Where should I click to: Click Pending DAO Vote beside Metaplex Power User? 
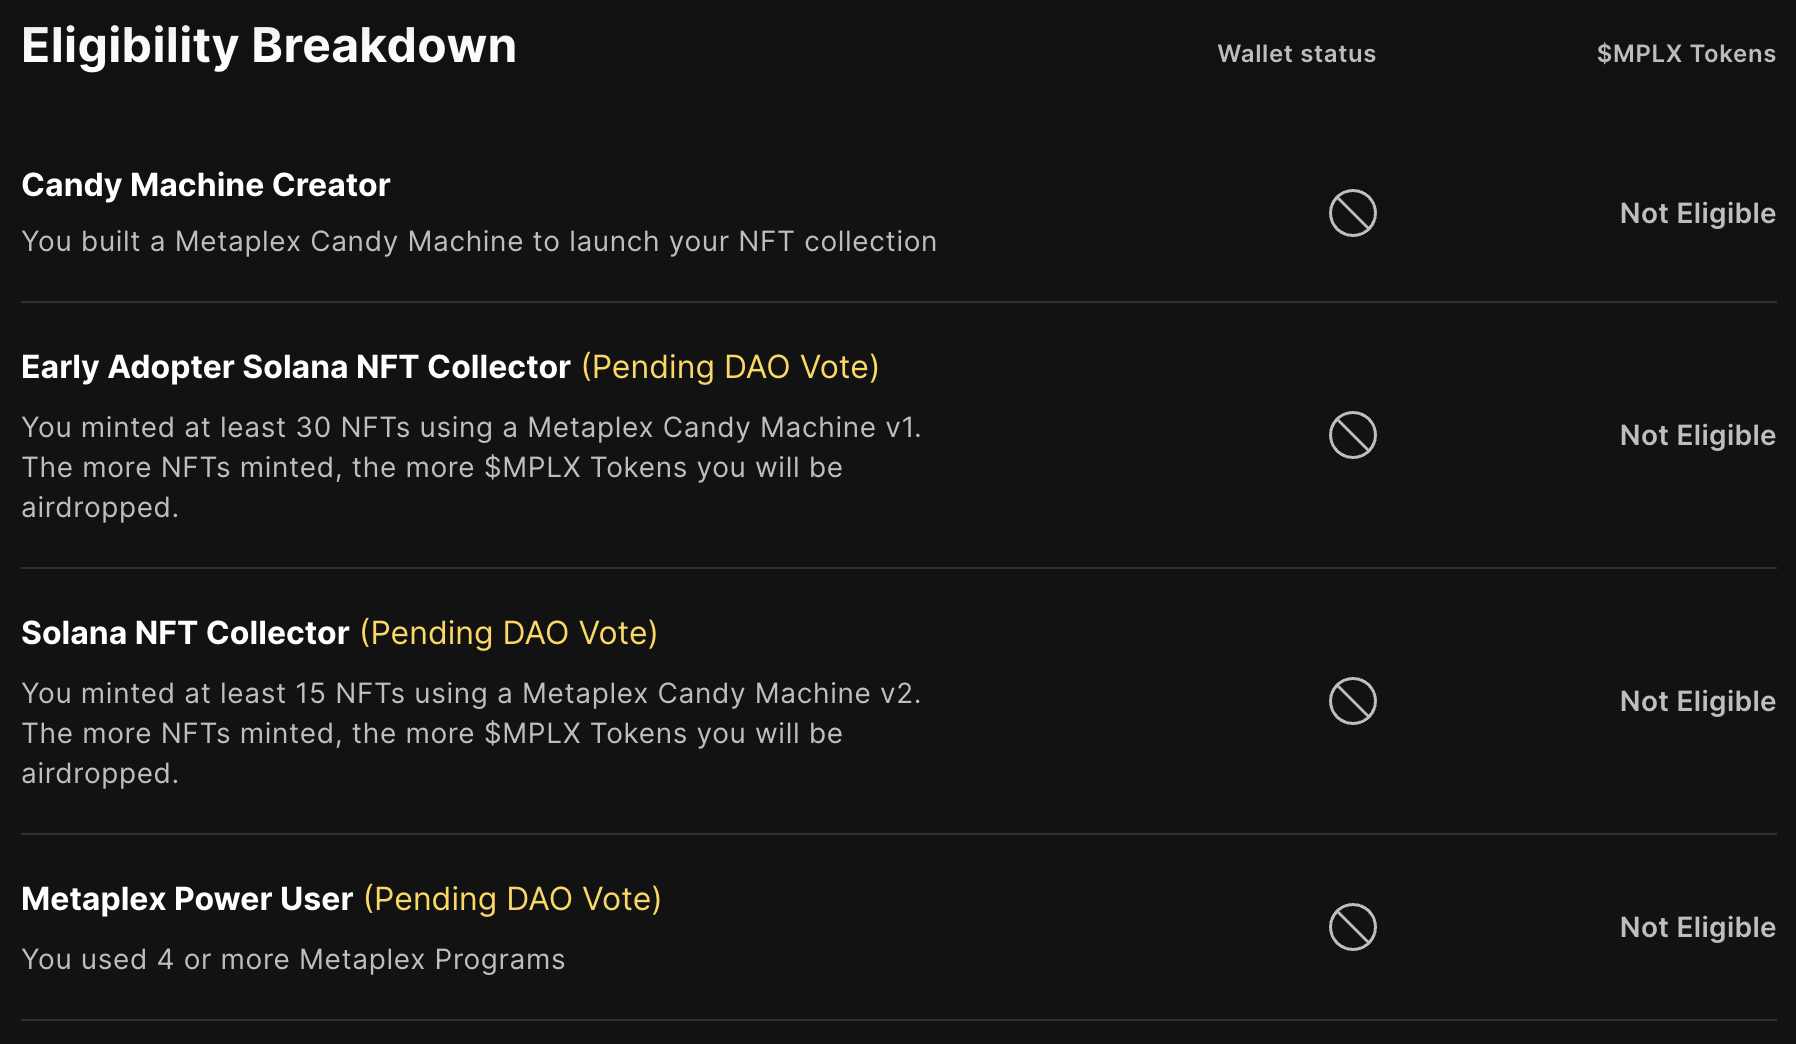[512, 899]
